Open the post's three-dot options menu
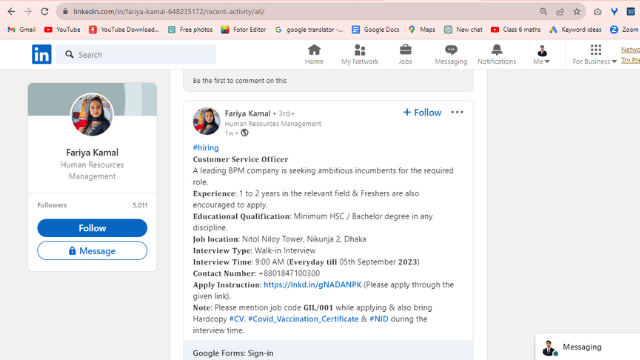640x360 pixels. coord(457,112)
